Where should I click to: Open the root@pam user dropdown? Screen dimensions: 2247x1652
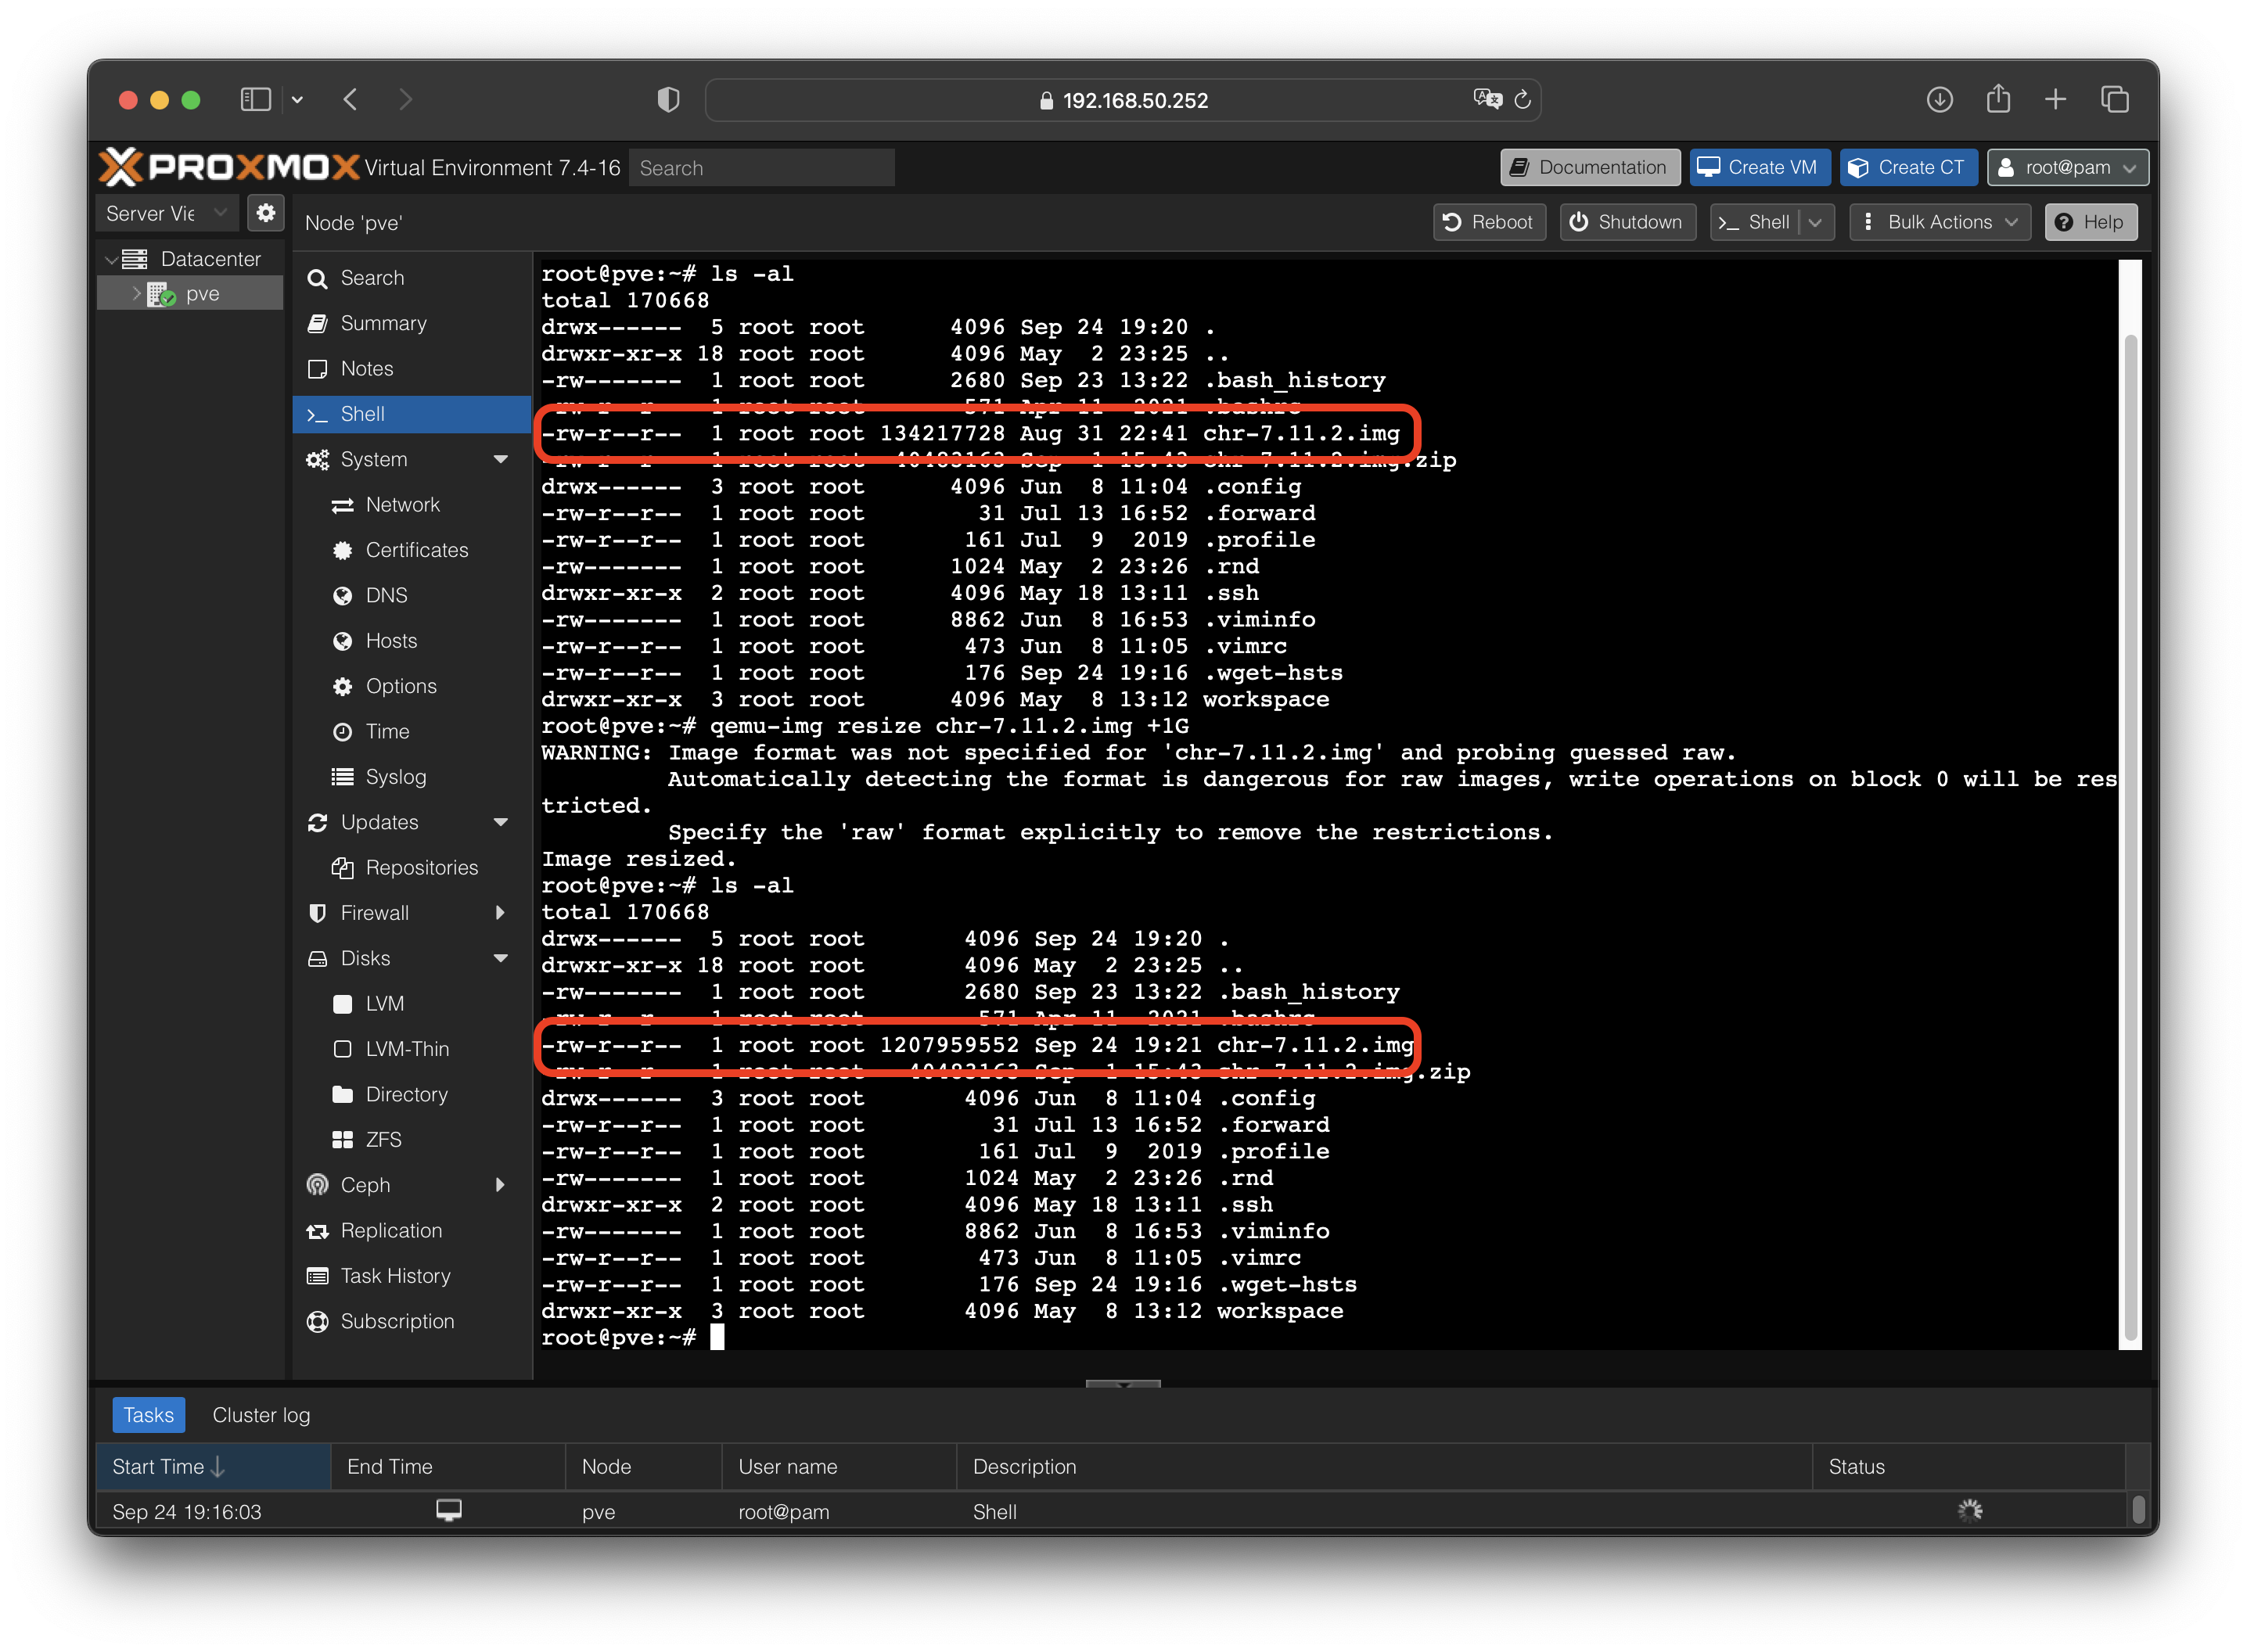pos(2067,167)
